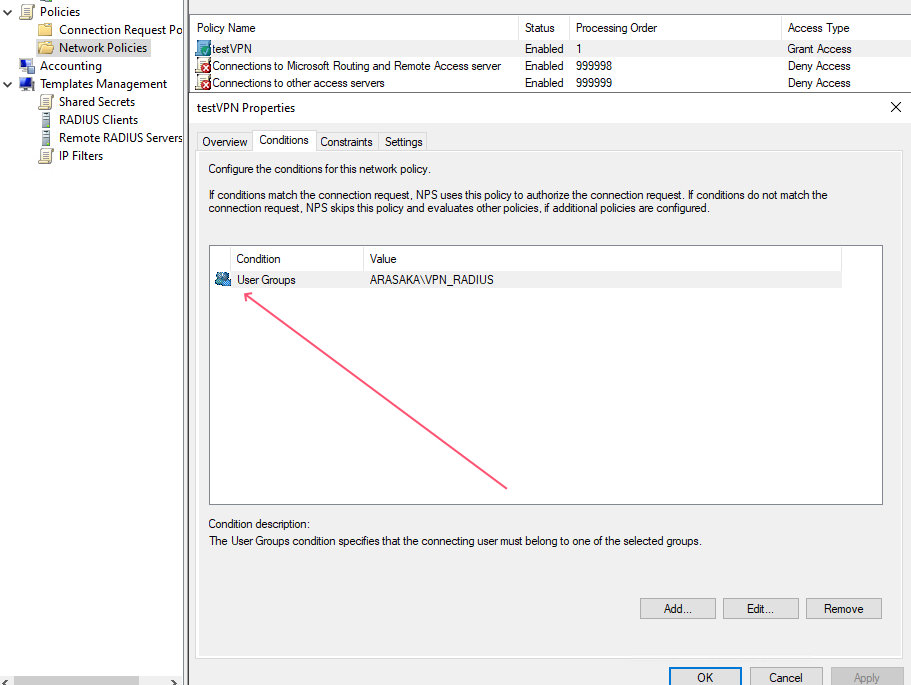
Task: Click the User Groups condition icon
Action: (223, 280)
